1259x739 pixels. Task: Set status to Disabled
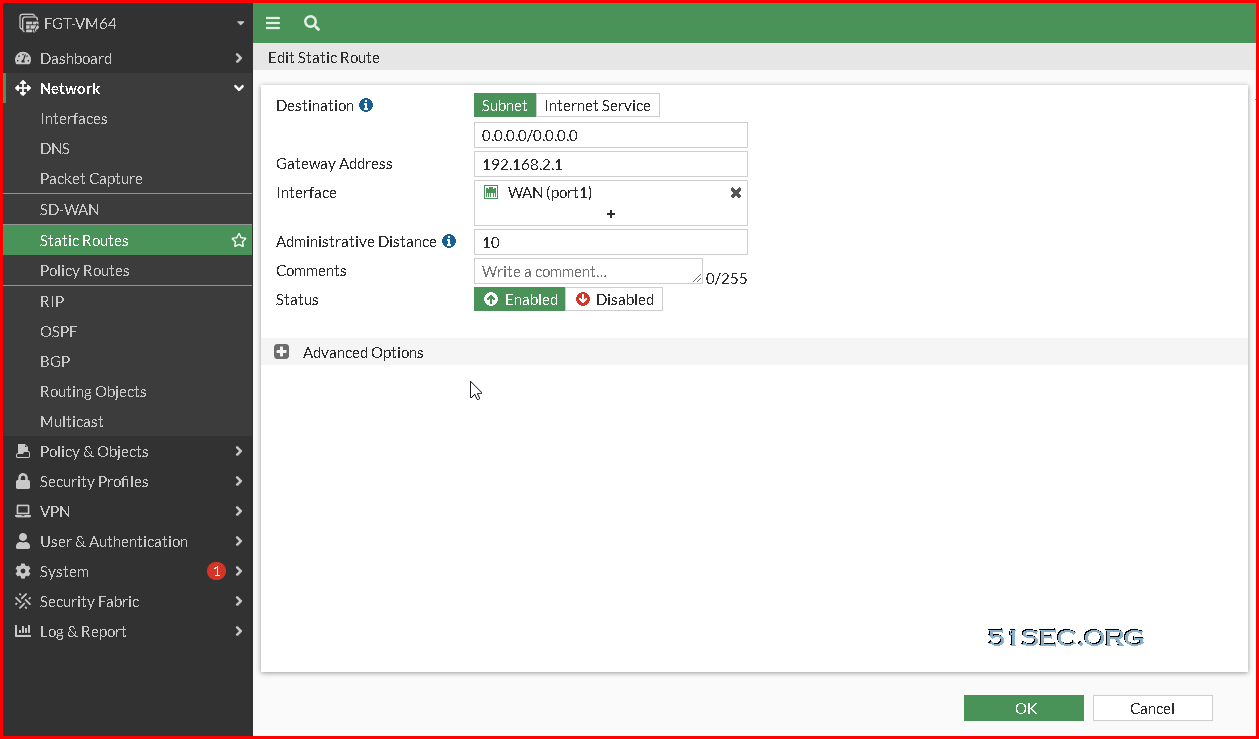[614, 299]
